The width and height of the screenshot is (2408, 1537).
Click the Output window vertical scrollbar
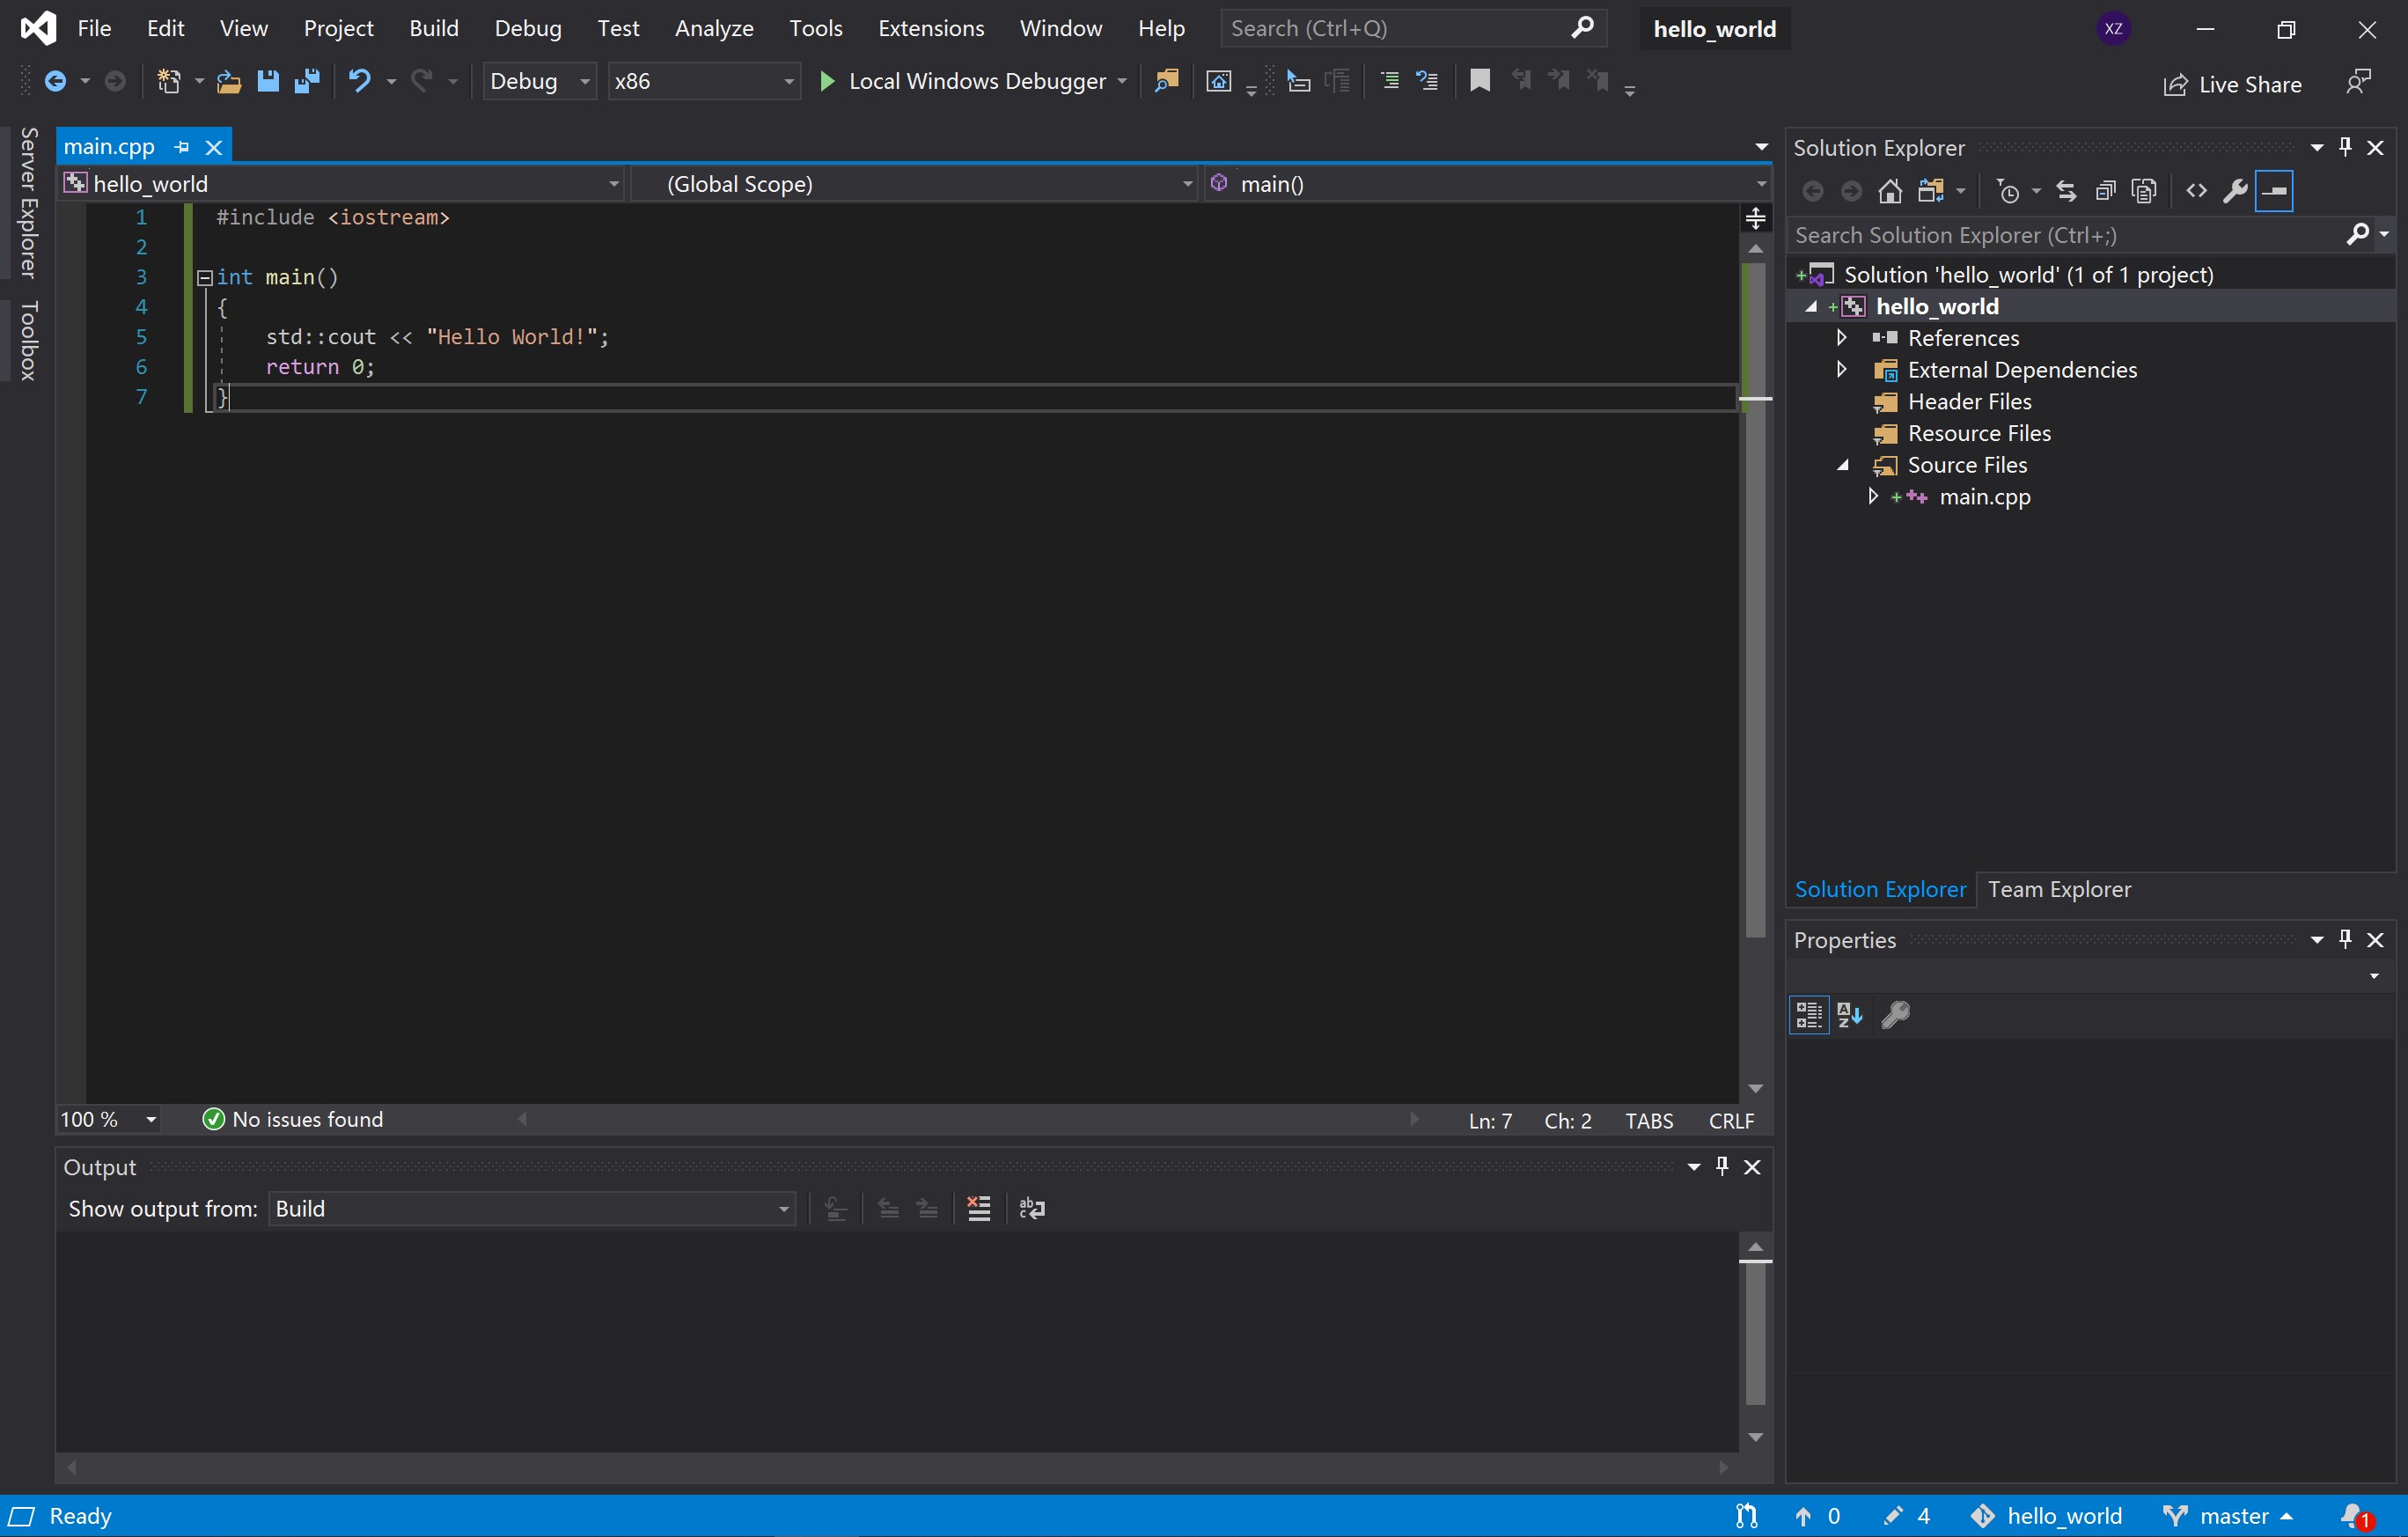point(1755,1342)
